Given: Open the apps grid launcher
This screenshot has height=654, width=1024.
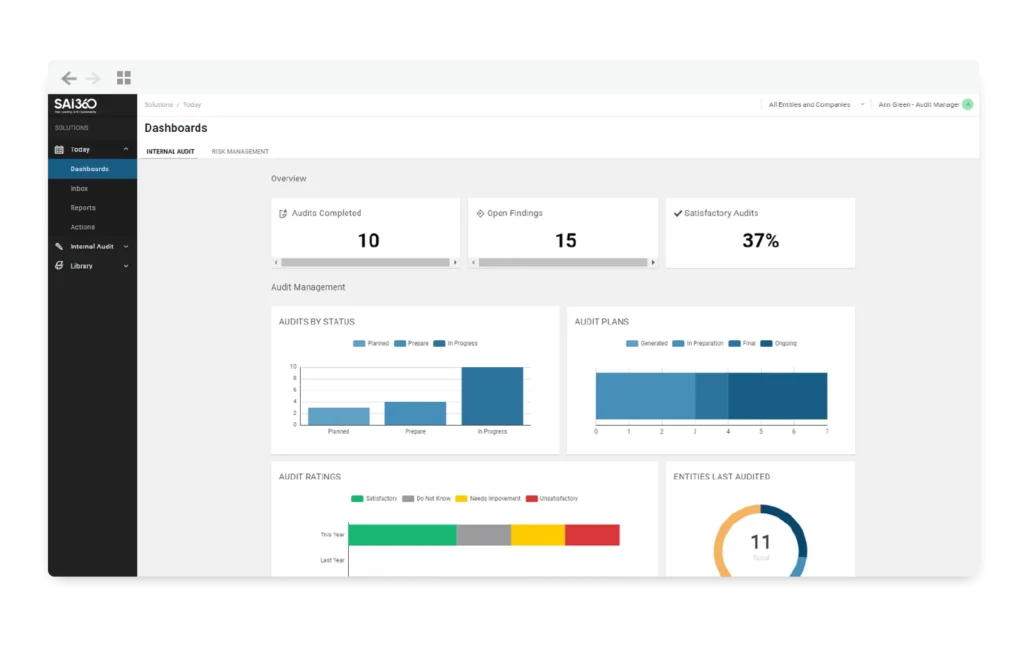Looking at the screenshot, I should pyautogui.click(x=124, y=77).
